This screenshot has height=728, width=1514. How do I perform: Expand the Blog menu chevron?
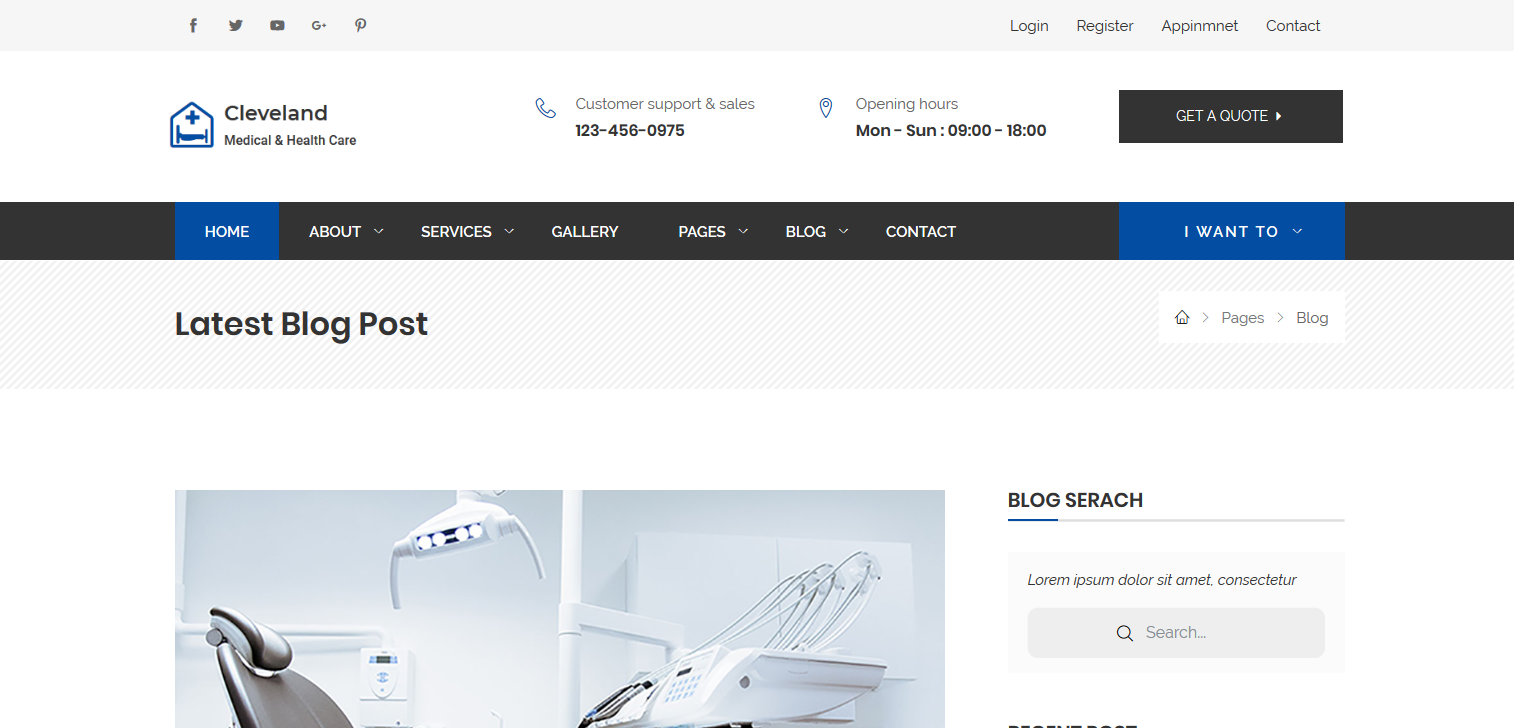[x=843, y=231]
